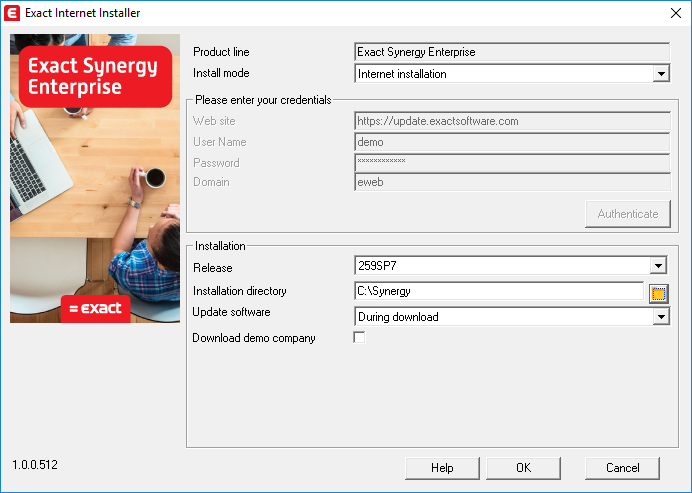
Task: Click the Installation directory label
Action: coord(240,291)
